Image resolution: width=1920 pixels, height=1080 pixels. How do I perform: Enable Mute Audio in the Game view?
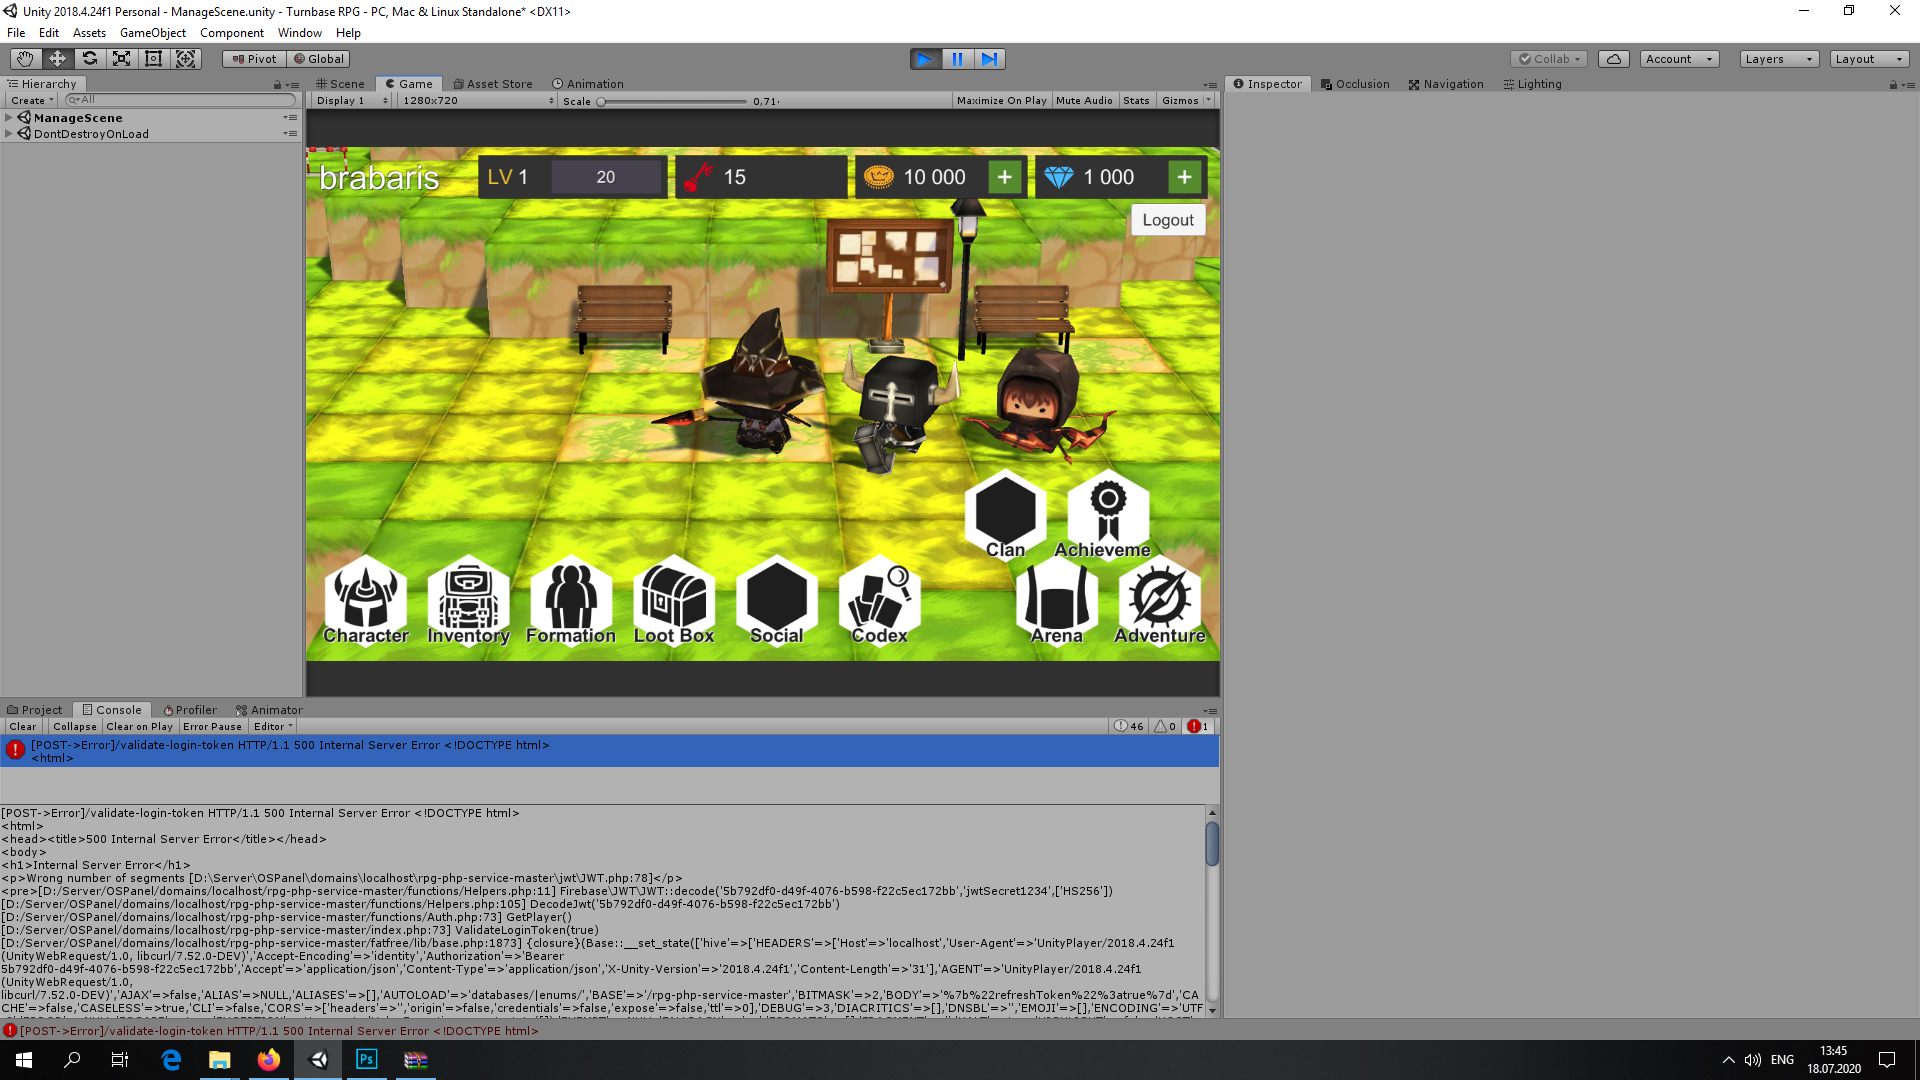(1084, 100)
